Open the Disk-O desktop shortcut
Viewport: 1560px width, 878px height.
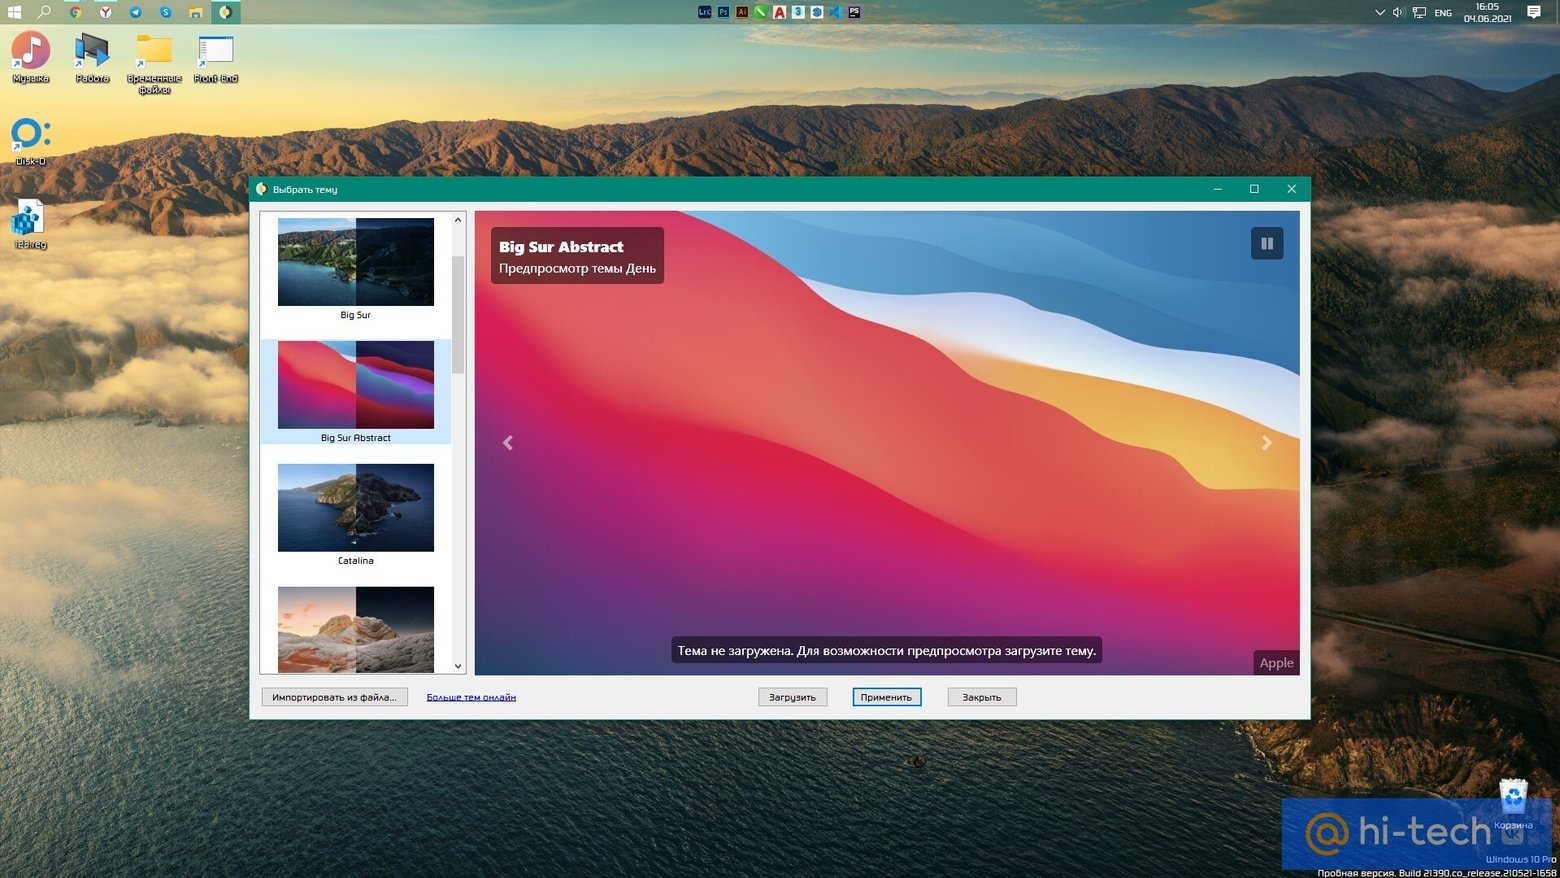click(x=30, y=141)
